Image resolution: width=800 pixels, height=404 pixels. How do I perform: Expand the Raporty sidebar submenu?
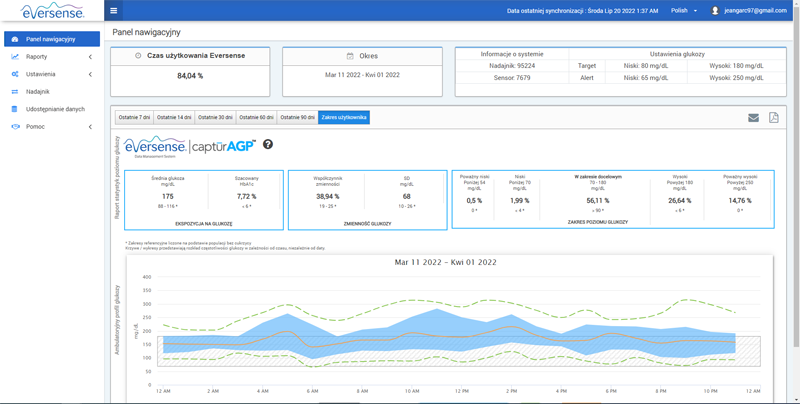51,57
